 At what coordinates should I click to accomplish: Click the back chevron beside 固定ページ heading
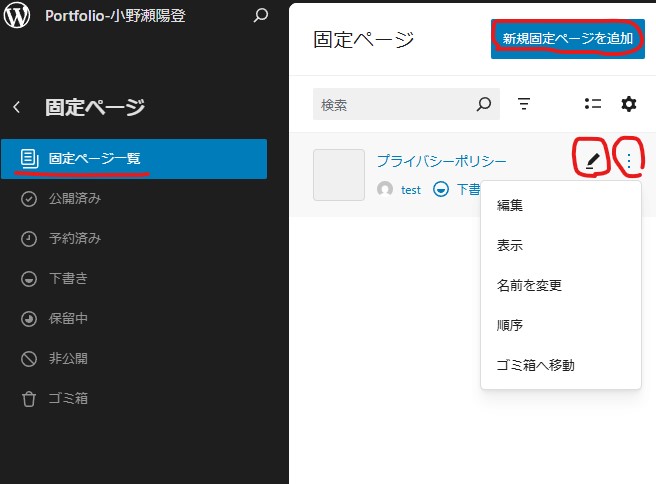pos(17,107)
